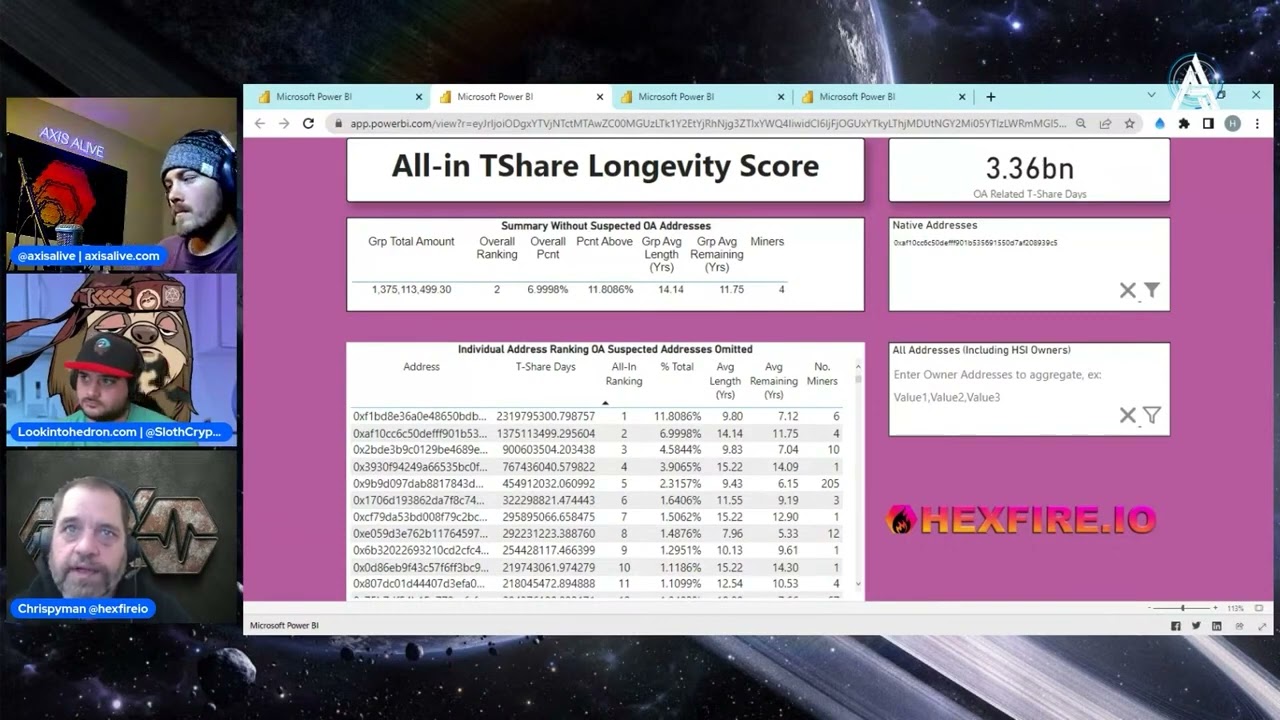This screenshot has width=1280, height=720.
Task: Open the site lock icon info
Action: coord(338,124)
